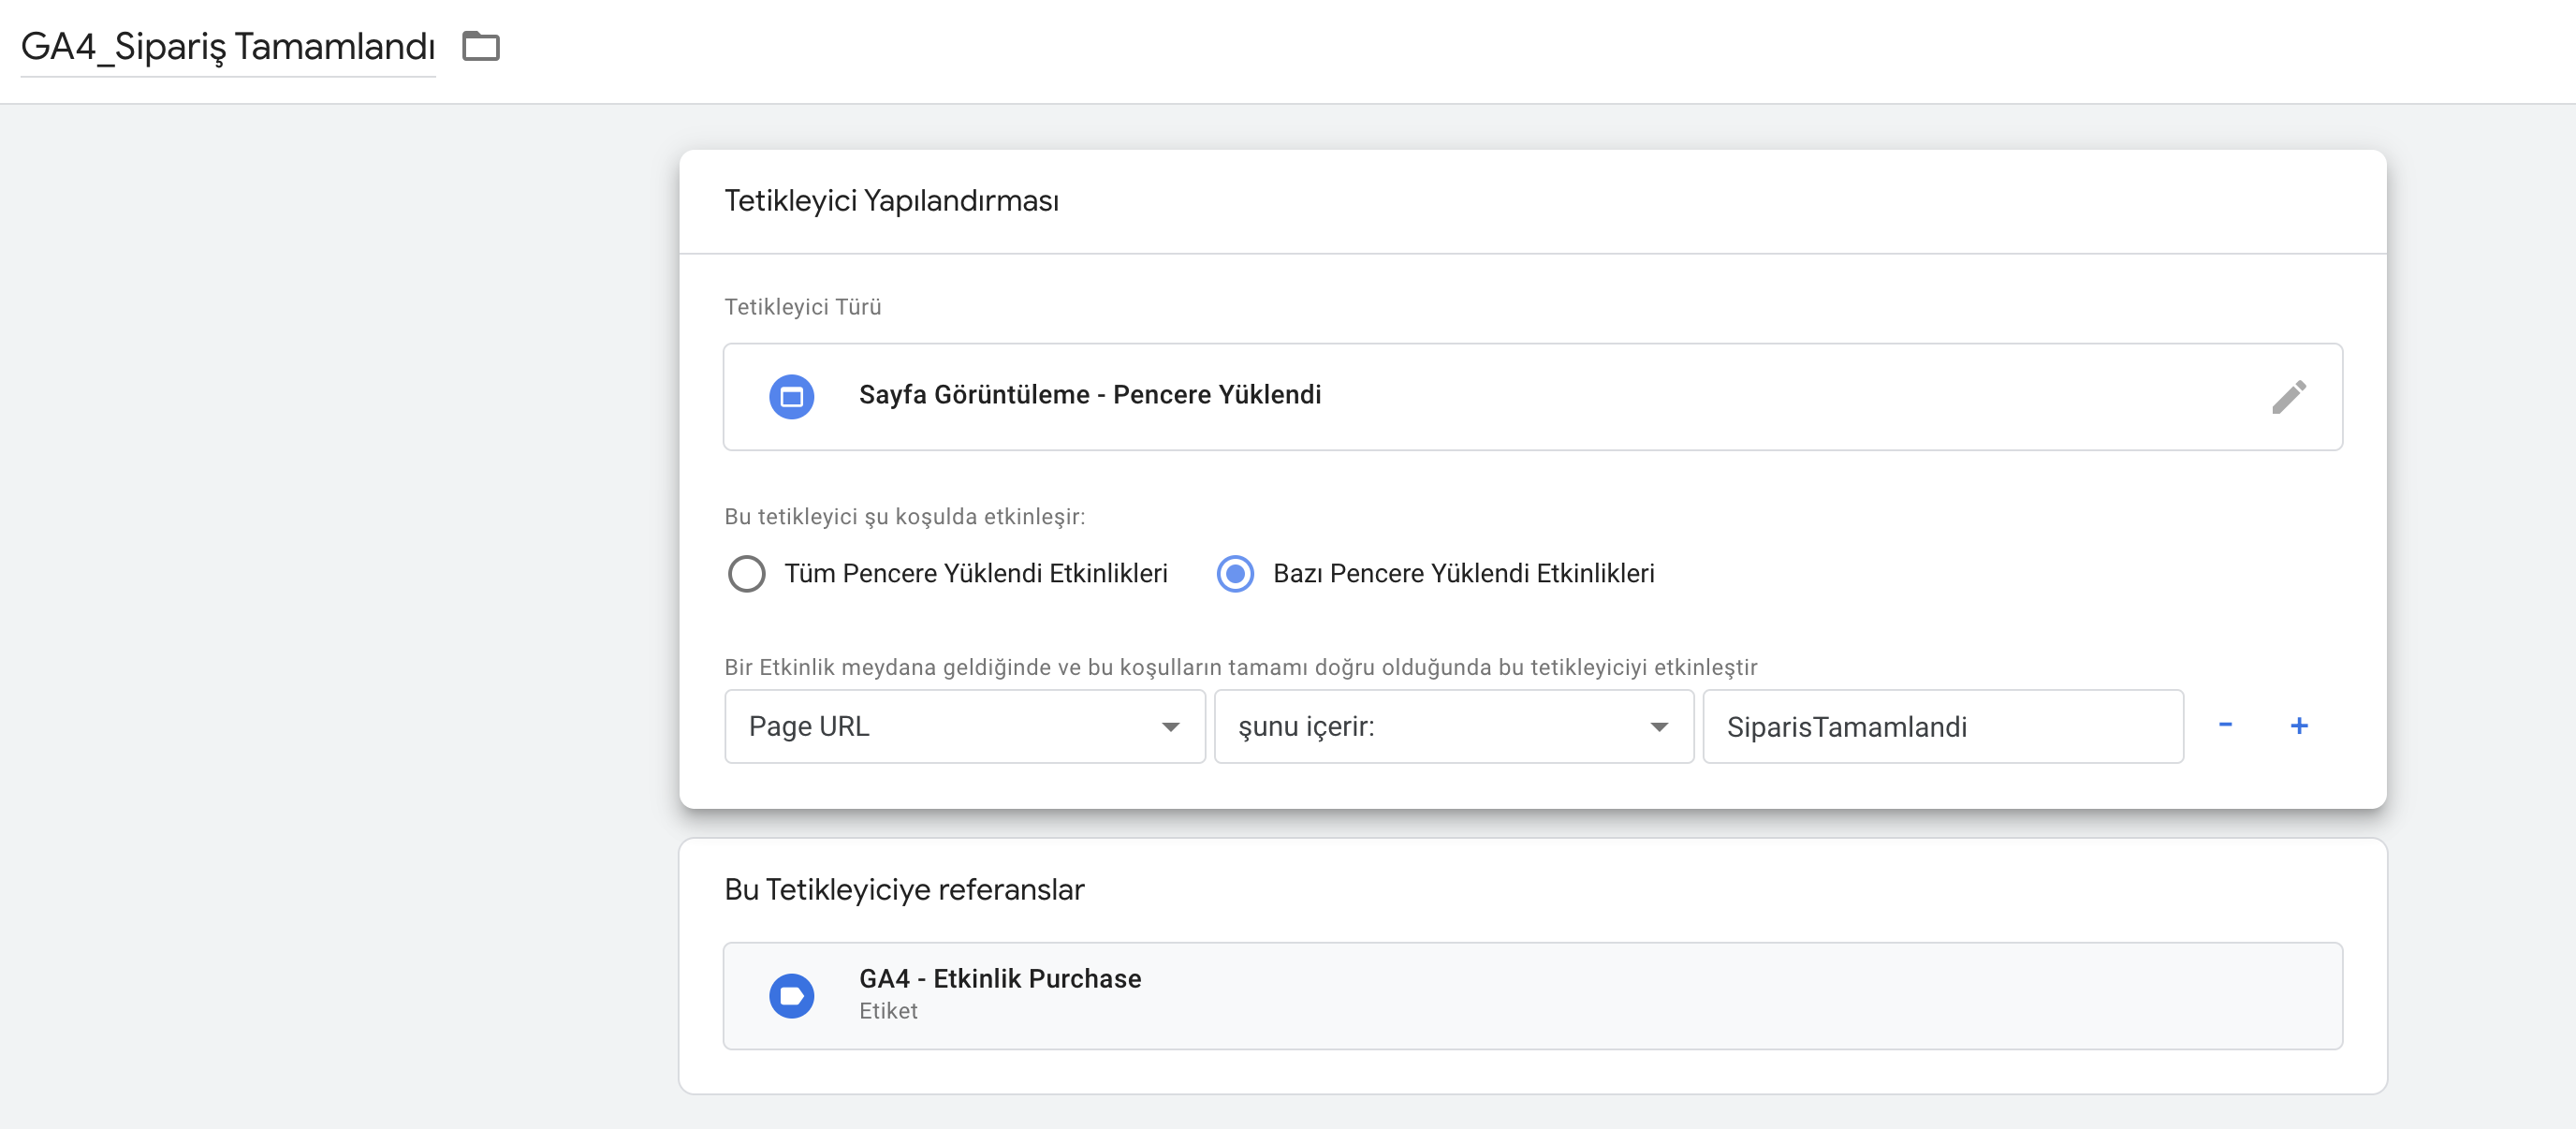Image resolution: width=2576 pixels, height=1129 pixels.
Task: Click the blue Sayfa Görüntüleme trigger icon
Action: [791, 397]
